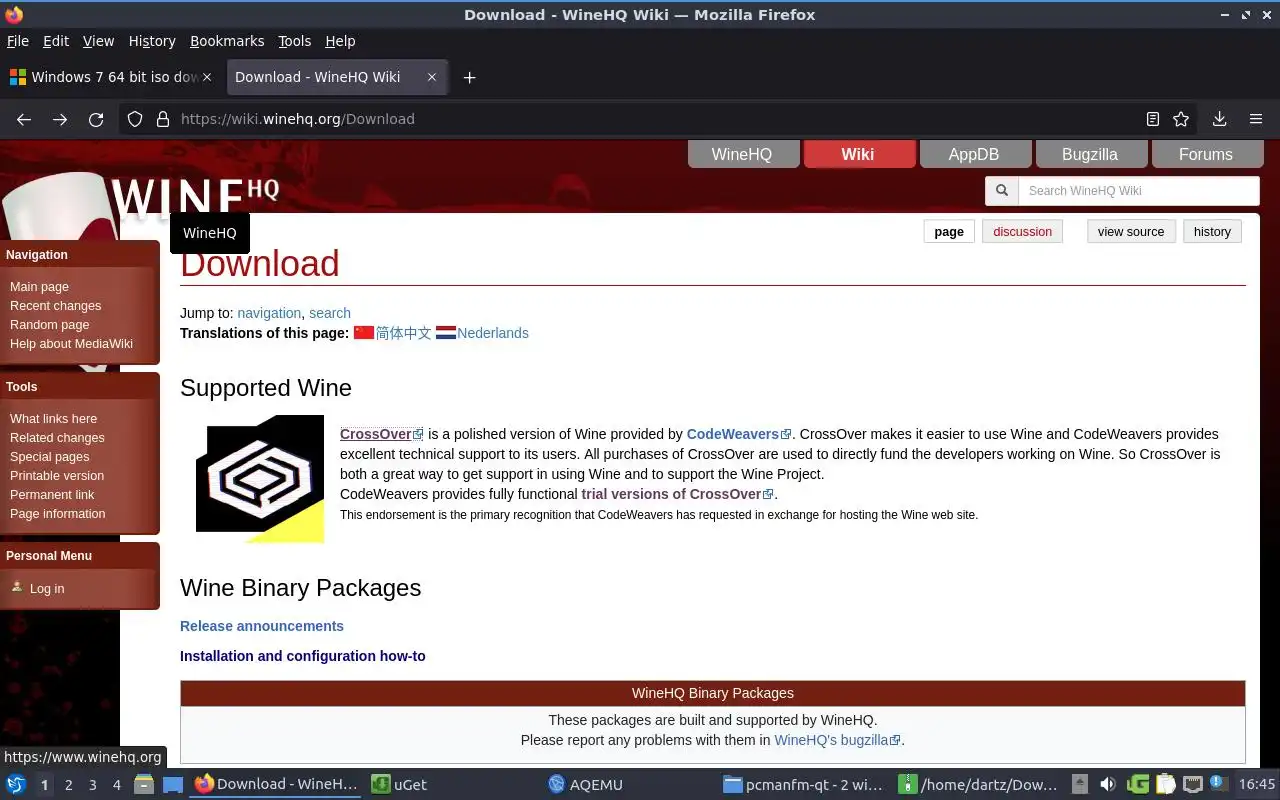Click the WineHQ logo
This screenshot has height=800, width=1280.
point(195,197)
